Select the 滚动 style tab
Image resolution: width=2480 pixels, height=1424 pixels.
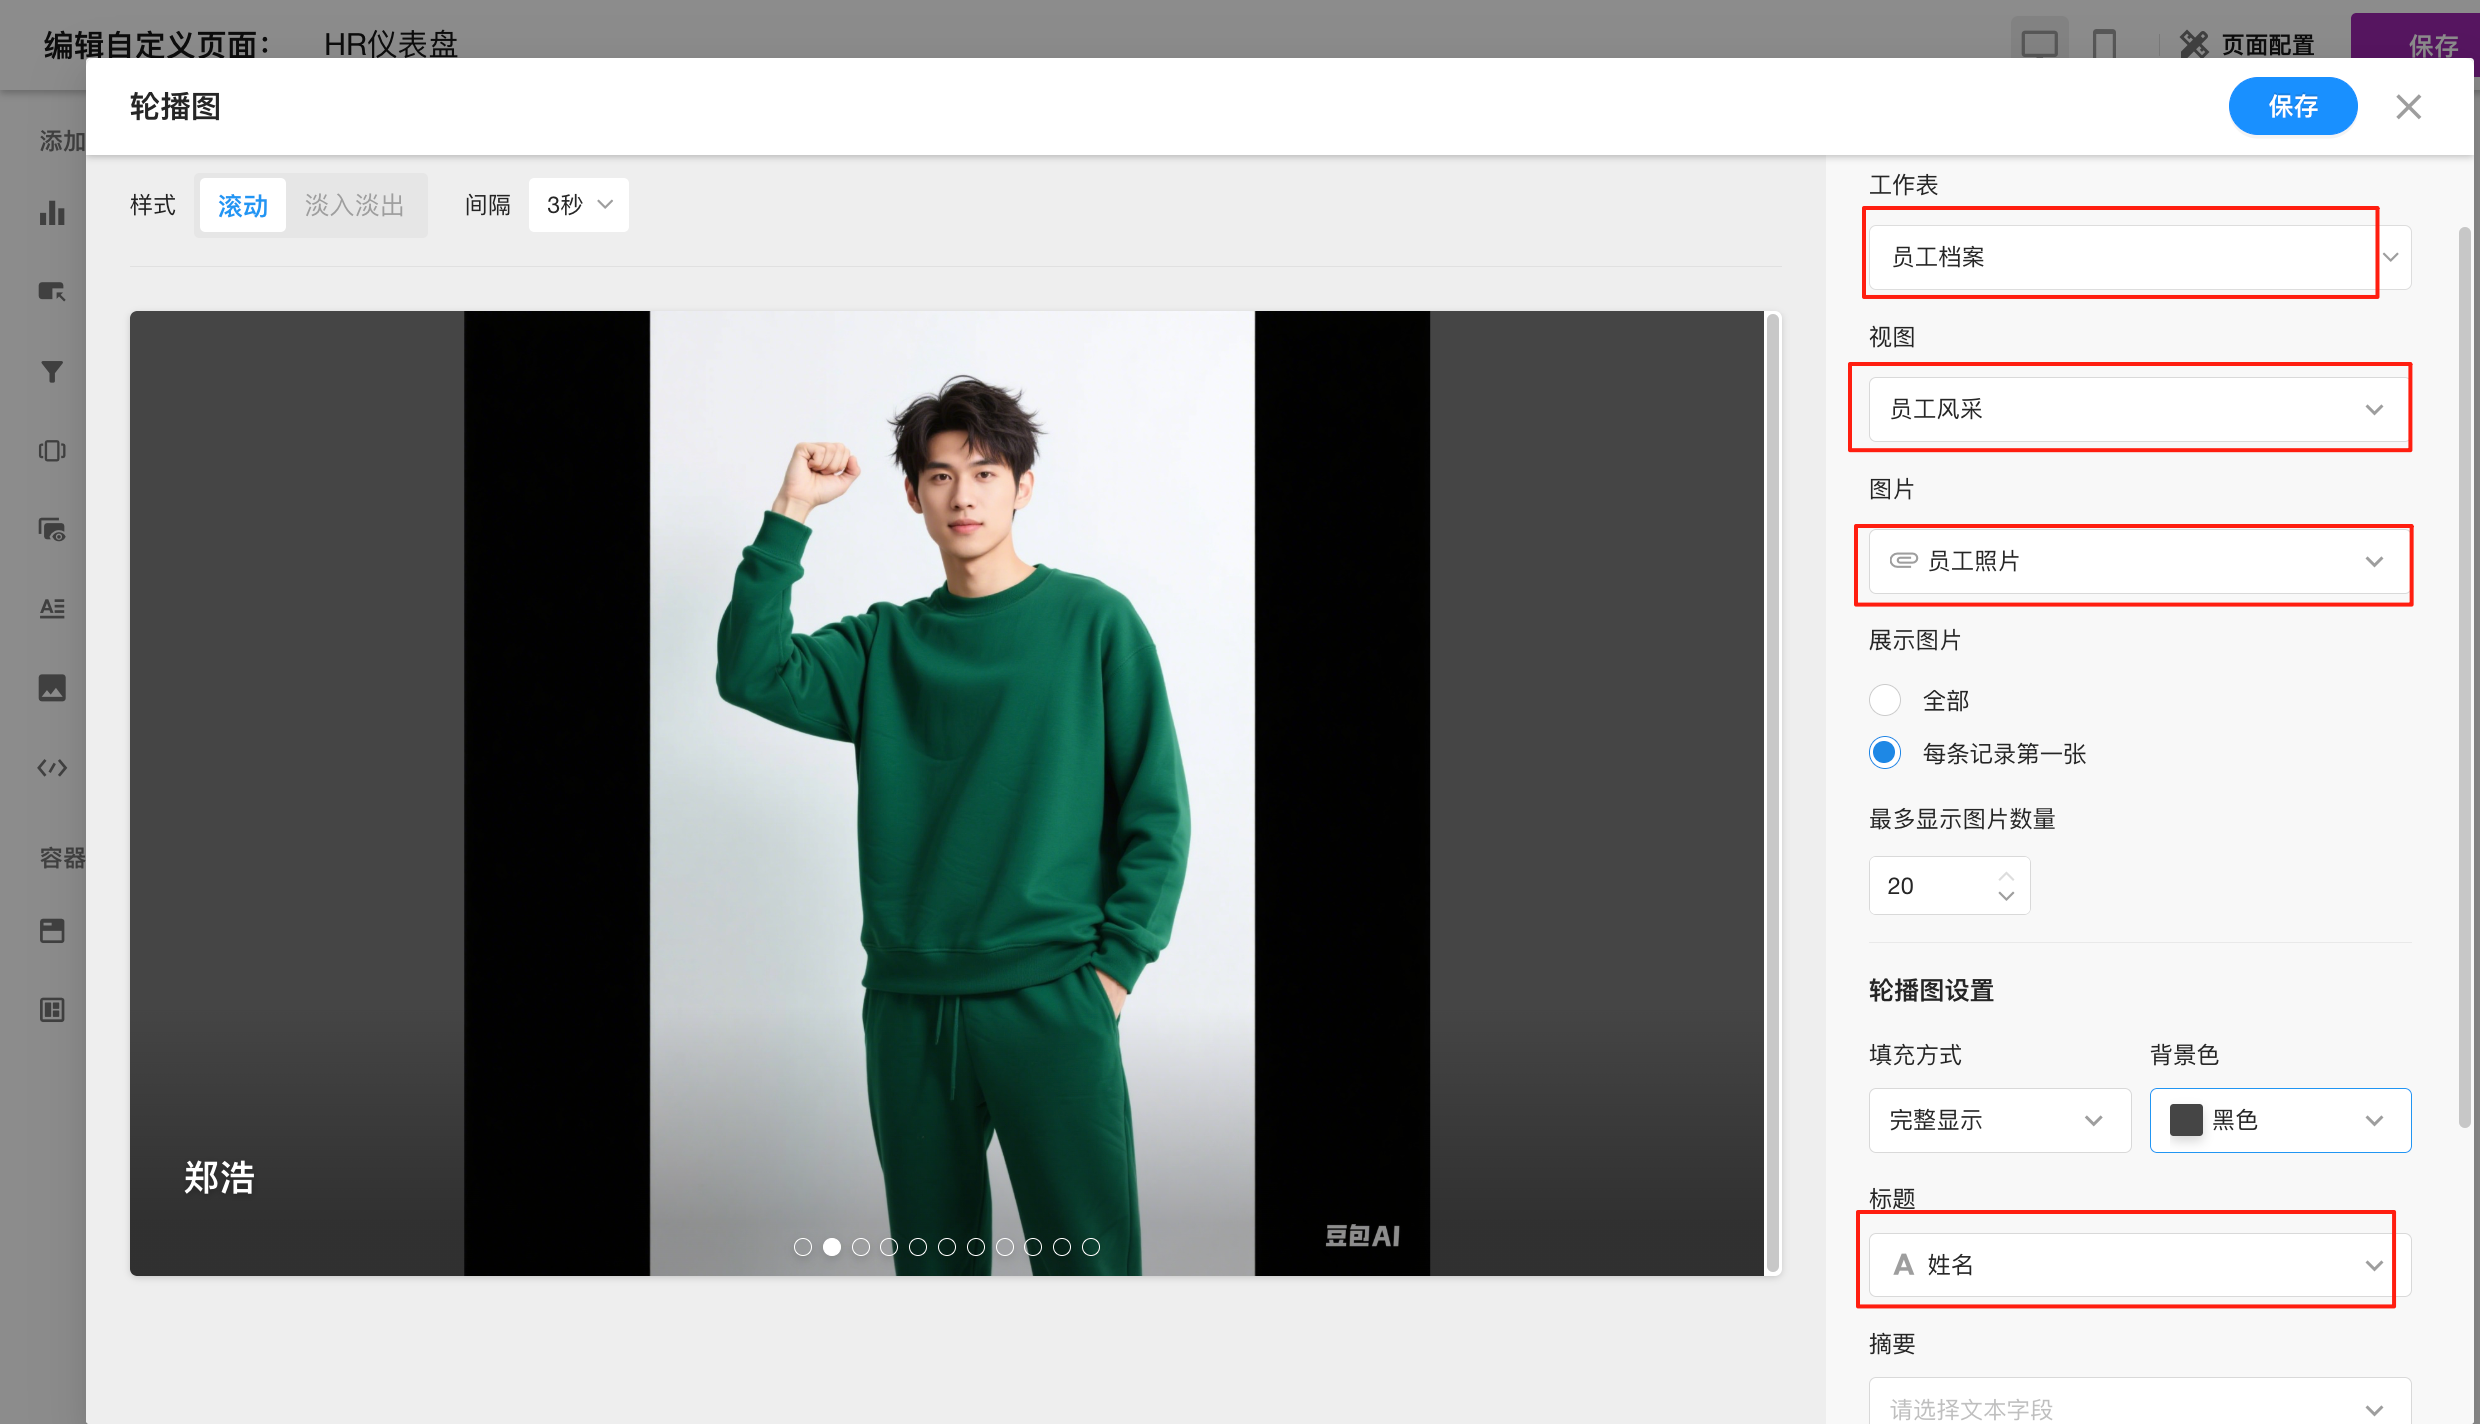click(242, 205)
